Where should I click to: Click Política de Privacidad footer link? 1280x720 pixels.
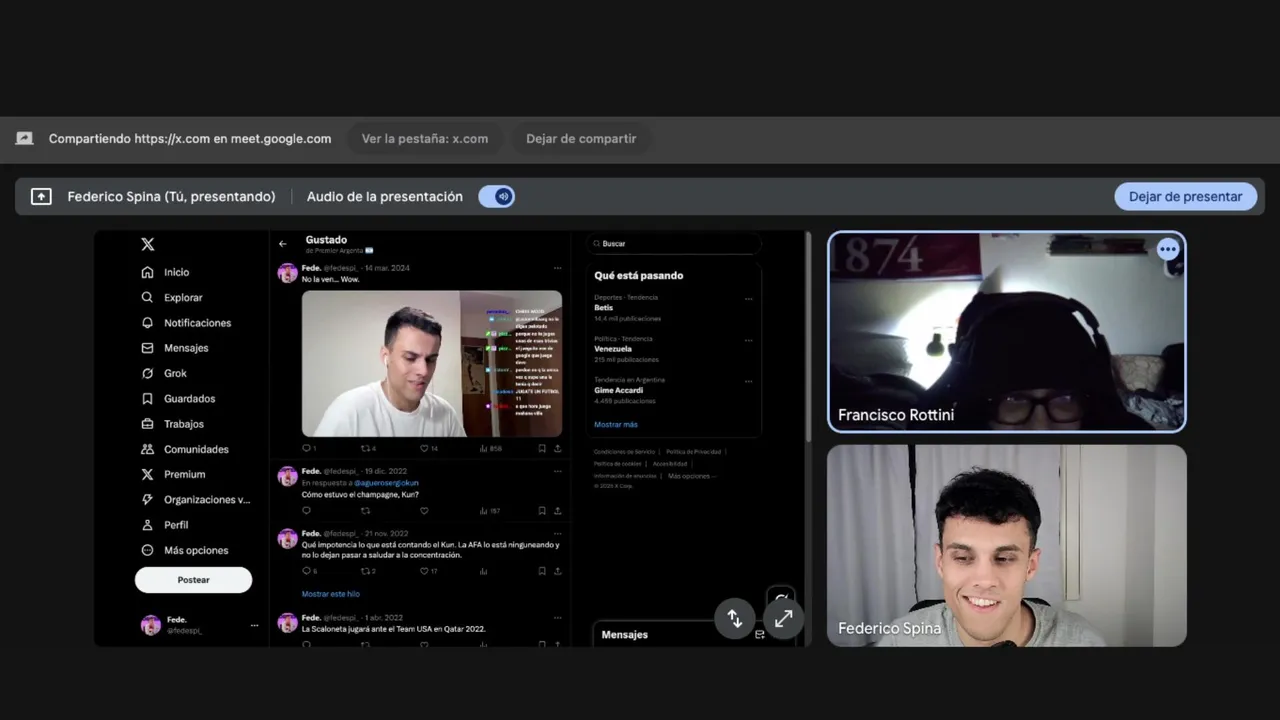(693, 452)
